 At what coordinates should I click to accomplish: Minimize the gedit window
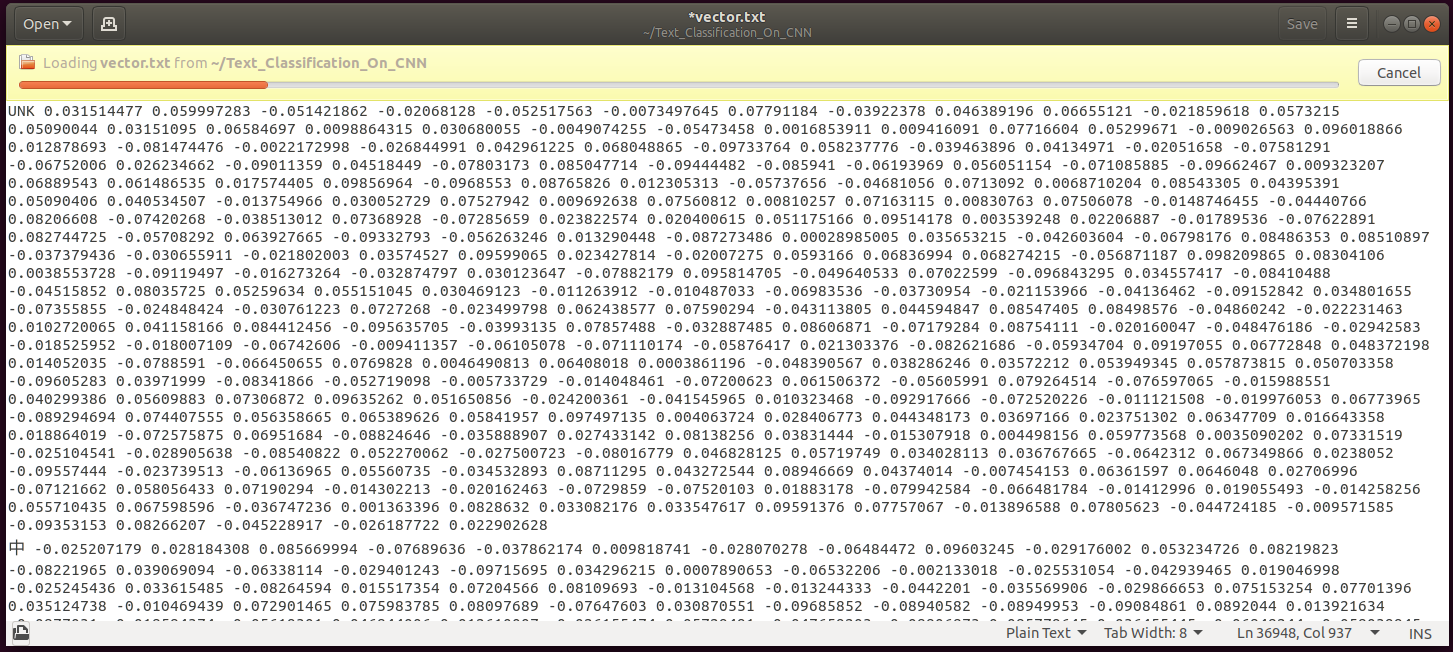coord(1392,24)
